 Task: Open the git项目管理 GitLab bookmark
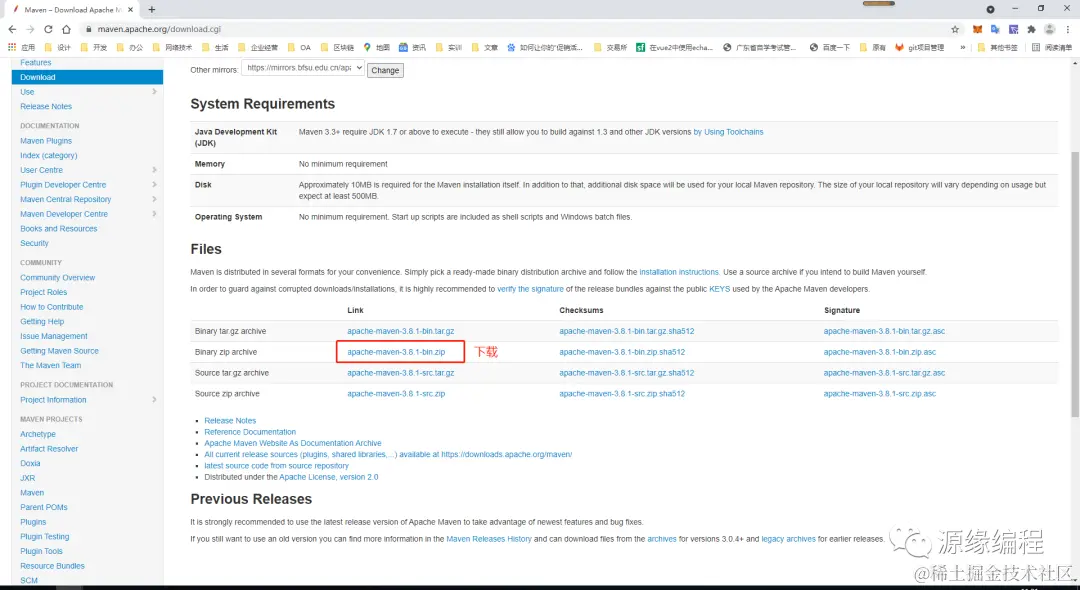click(x=920, y=48)
